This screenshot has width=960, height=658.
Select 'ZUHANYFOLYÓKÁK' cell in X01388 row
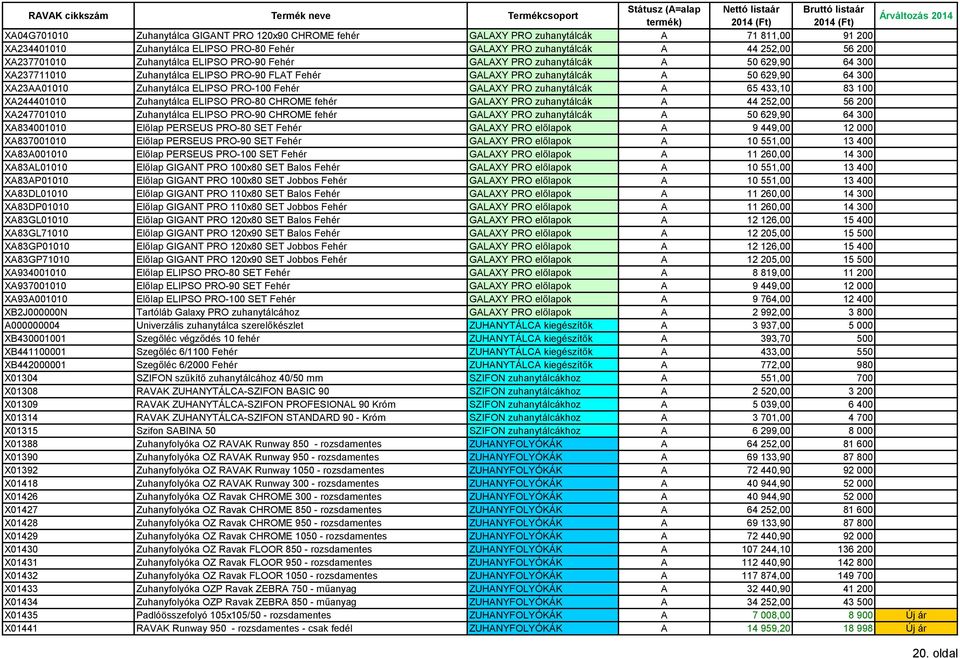(x=542, y=444)
